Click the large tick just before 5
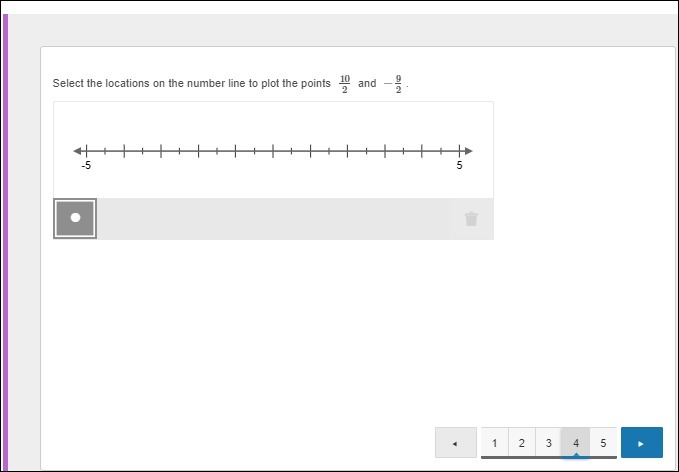Image resolution: width=679 pixels, height=472 pixels. coord(422,151)
